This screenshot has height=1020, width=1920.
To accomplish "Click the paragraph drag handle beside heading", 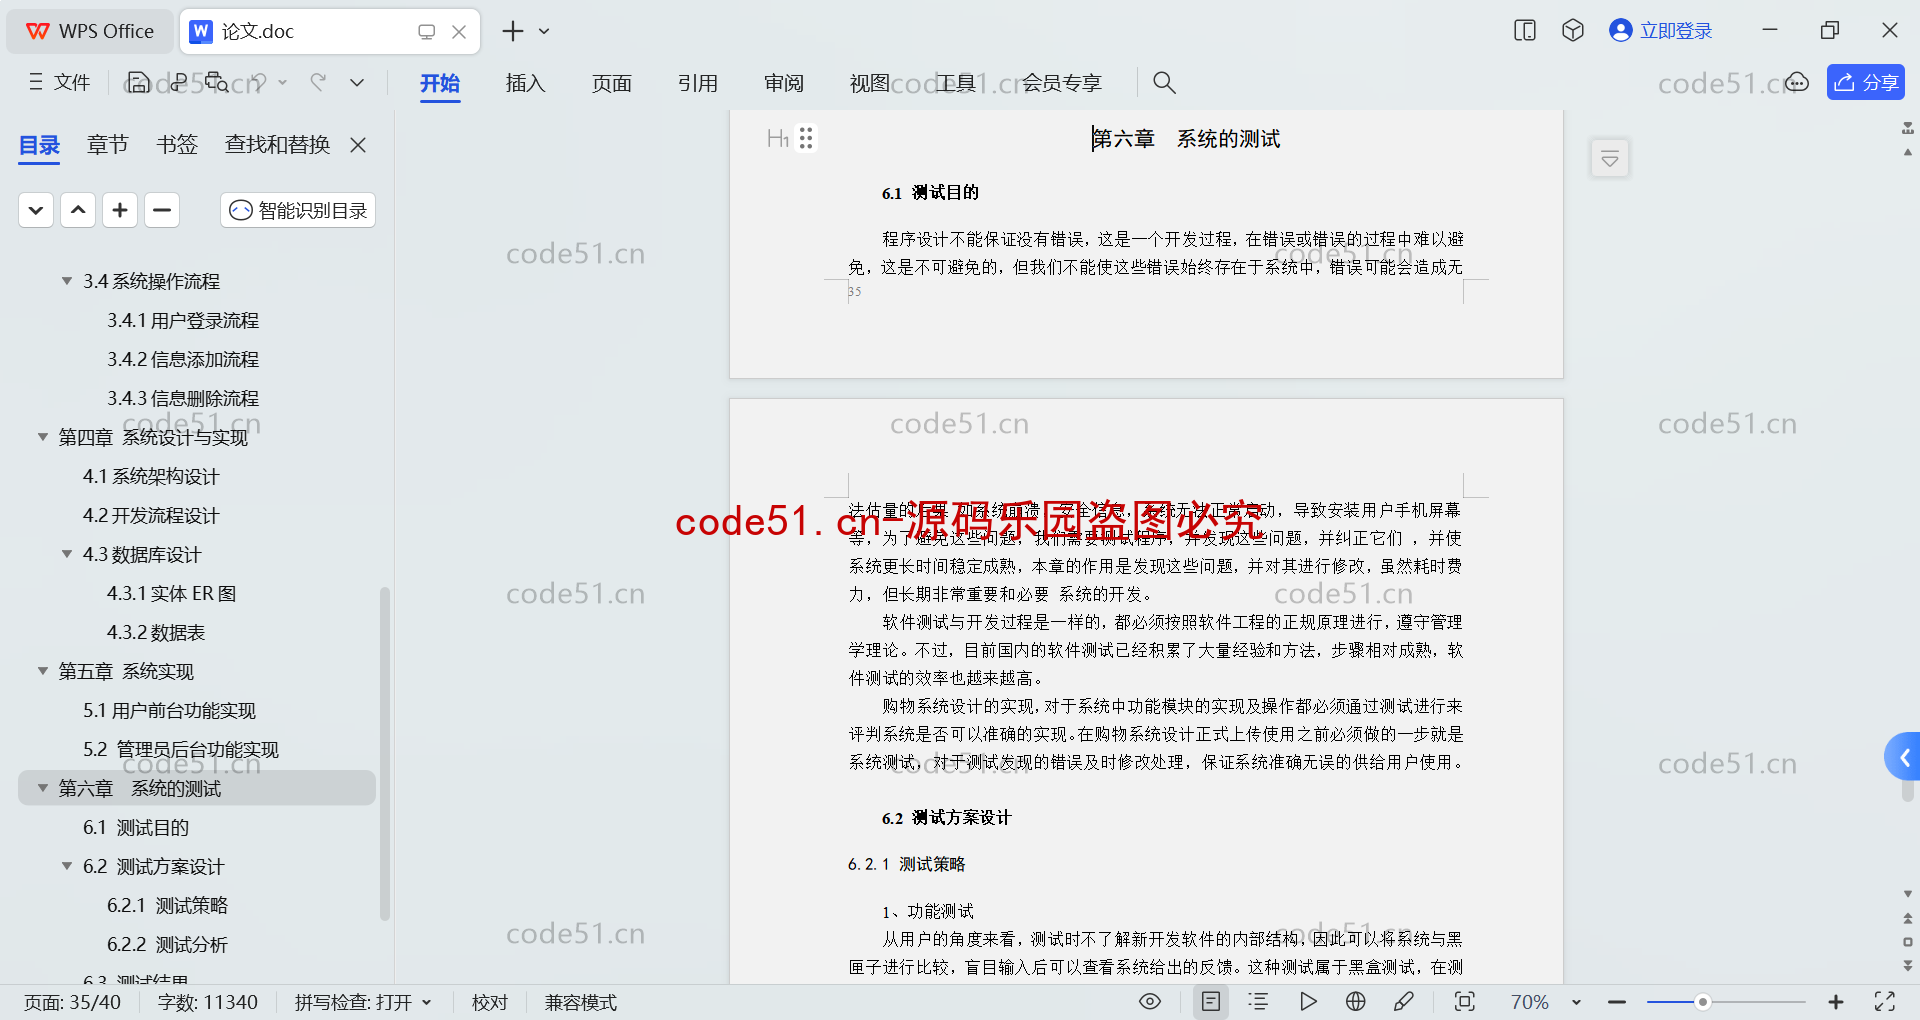I will 806,138.
